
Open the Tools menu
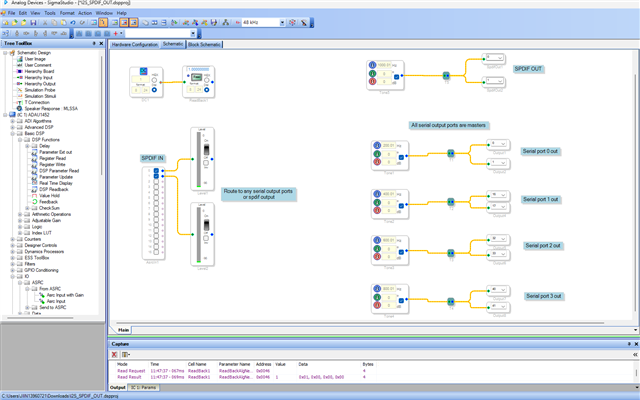tap(50, 13)
